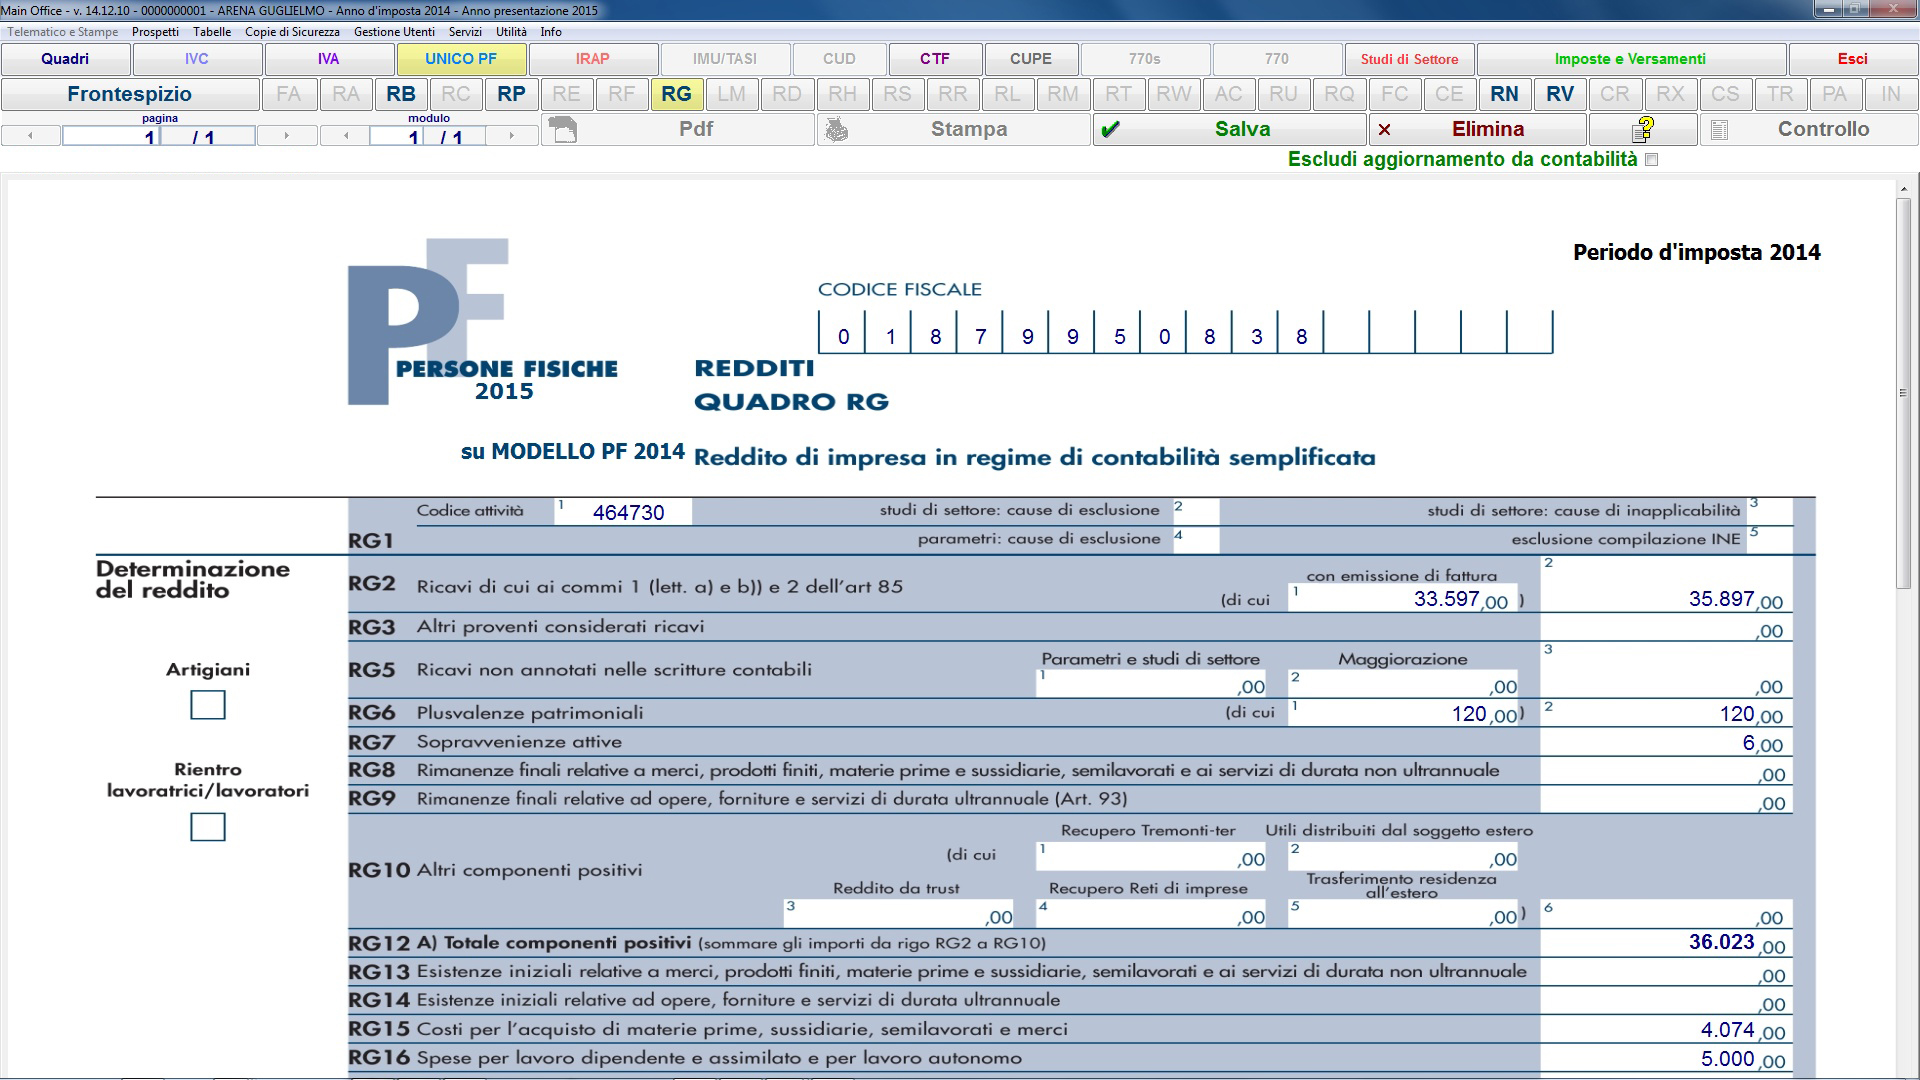Click the Controllo document icon

[1719, 130]
